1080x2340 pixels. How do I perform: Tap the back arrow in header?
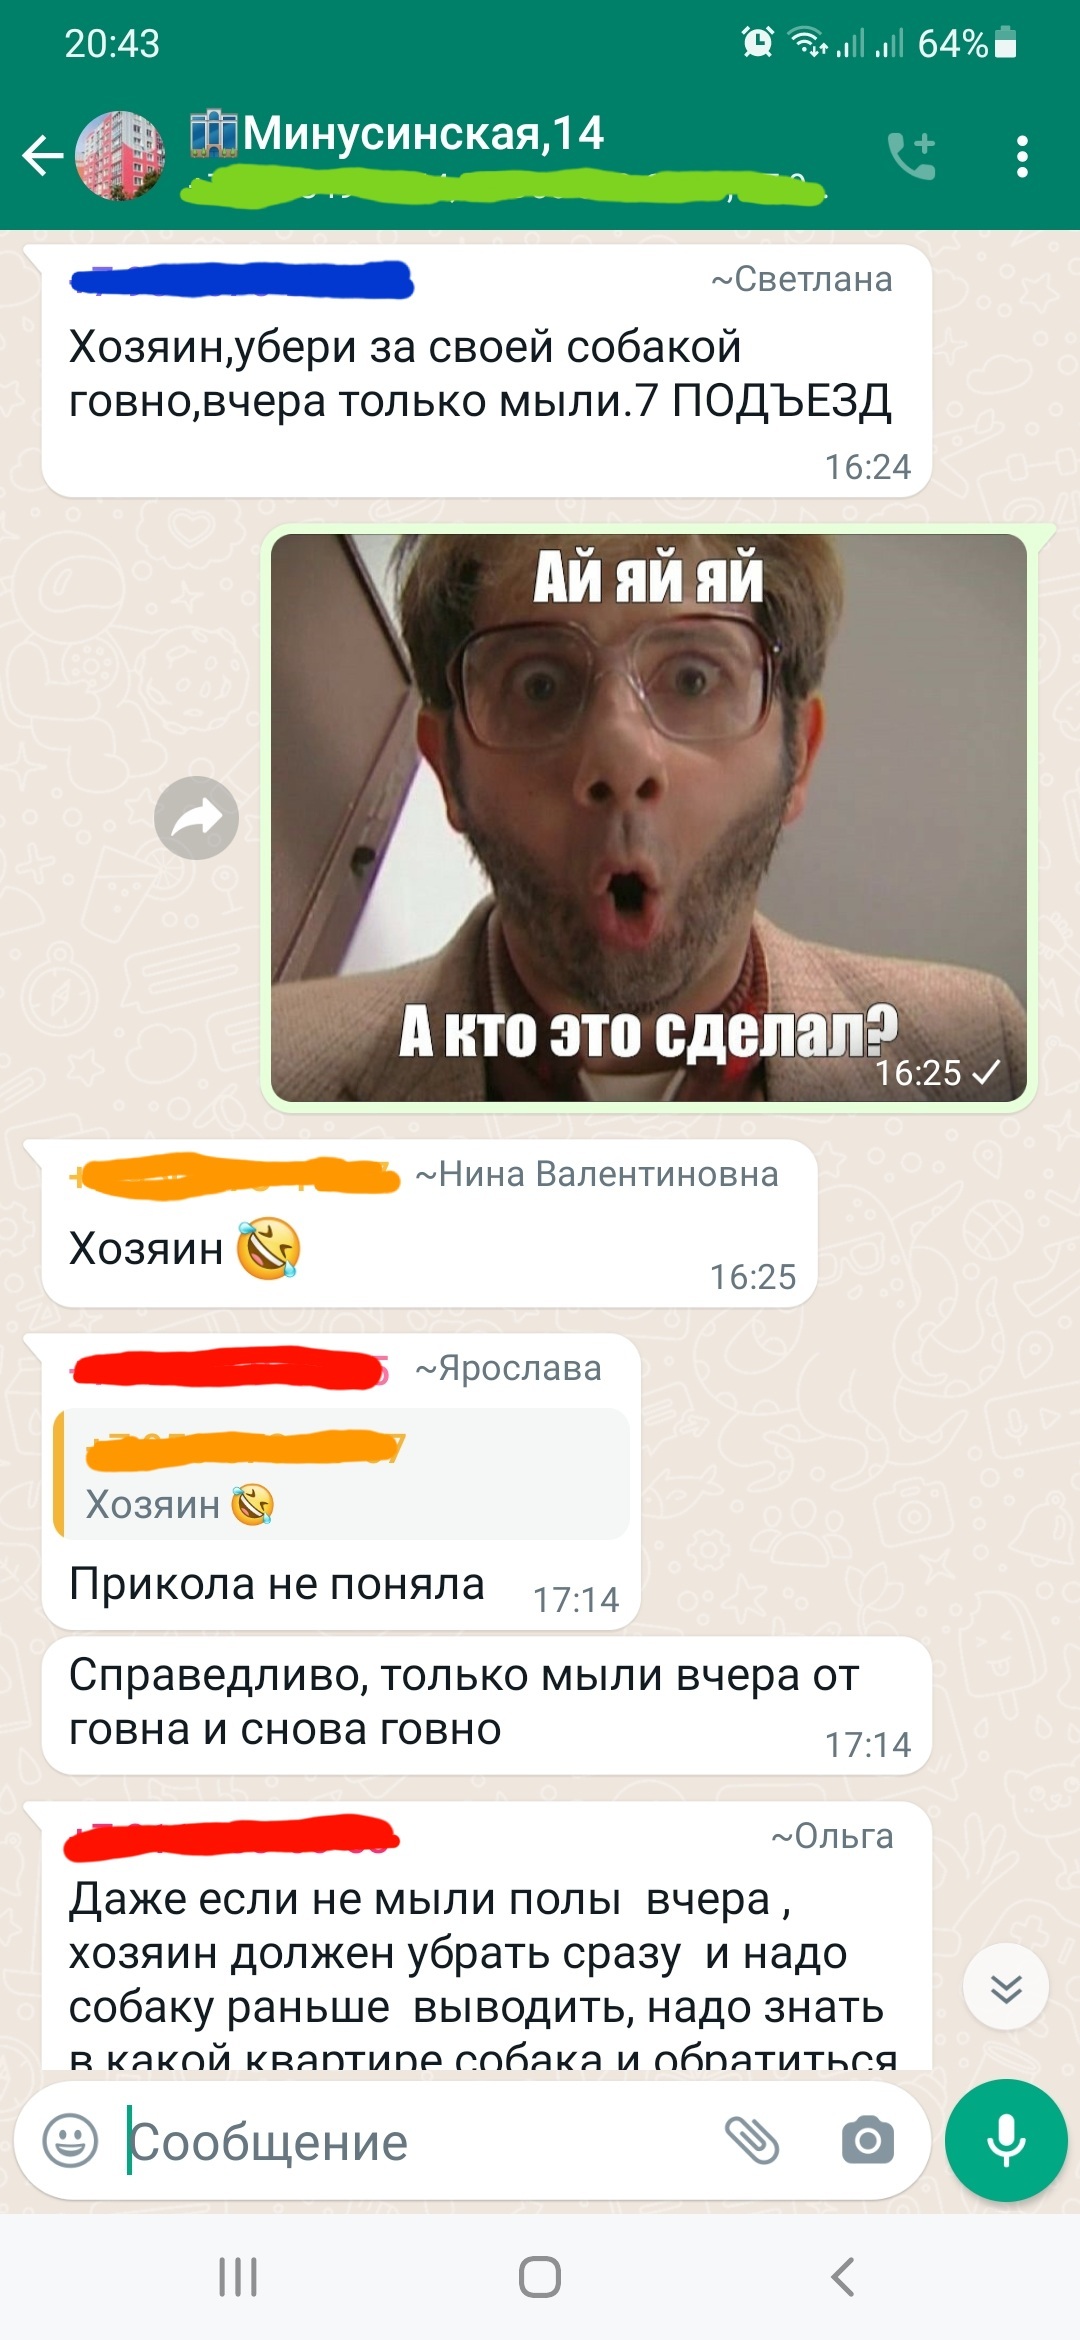point(43,156)
